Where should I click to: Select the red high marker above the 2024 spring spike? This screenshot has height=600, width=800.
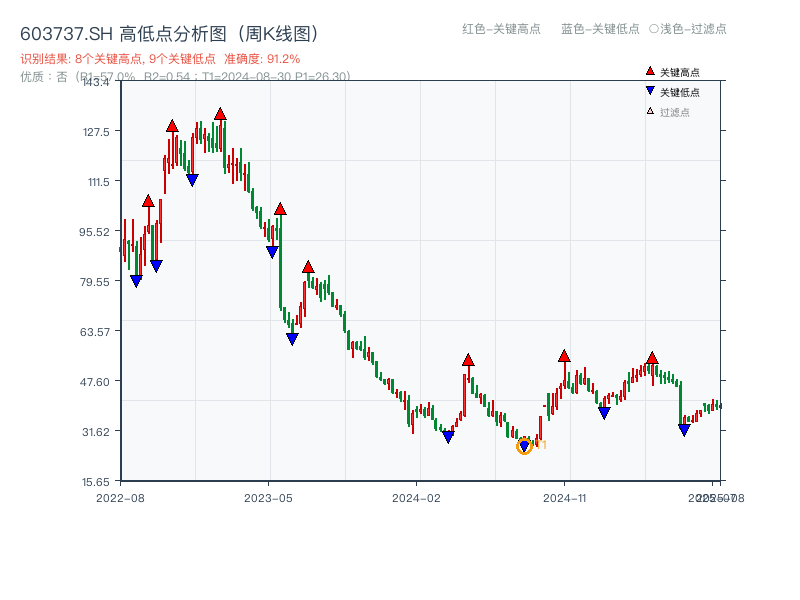point(468,360)
